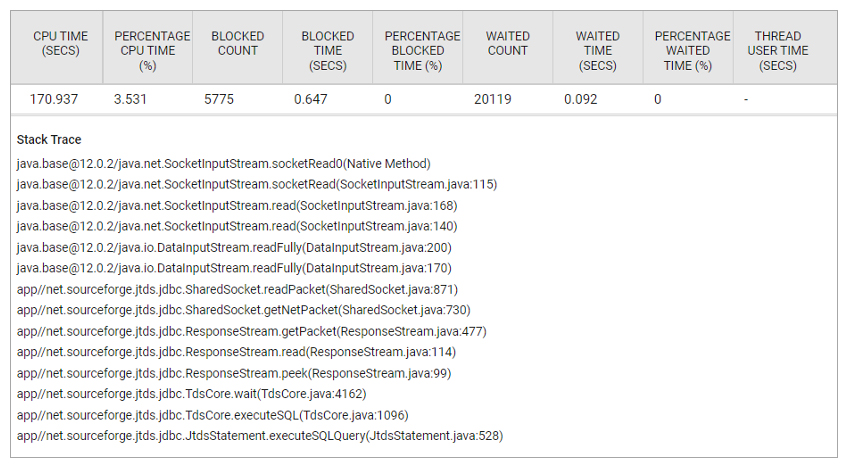
Task: Select the SharedSocket.readPacket stack line
Action: (237, 289)
